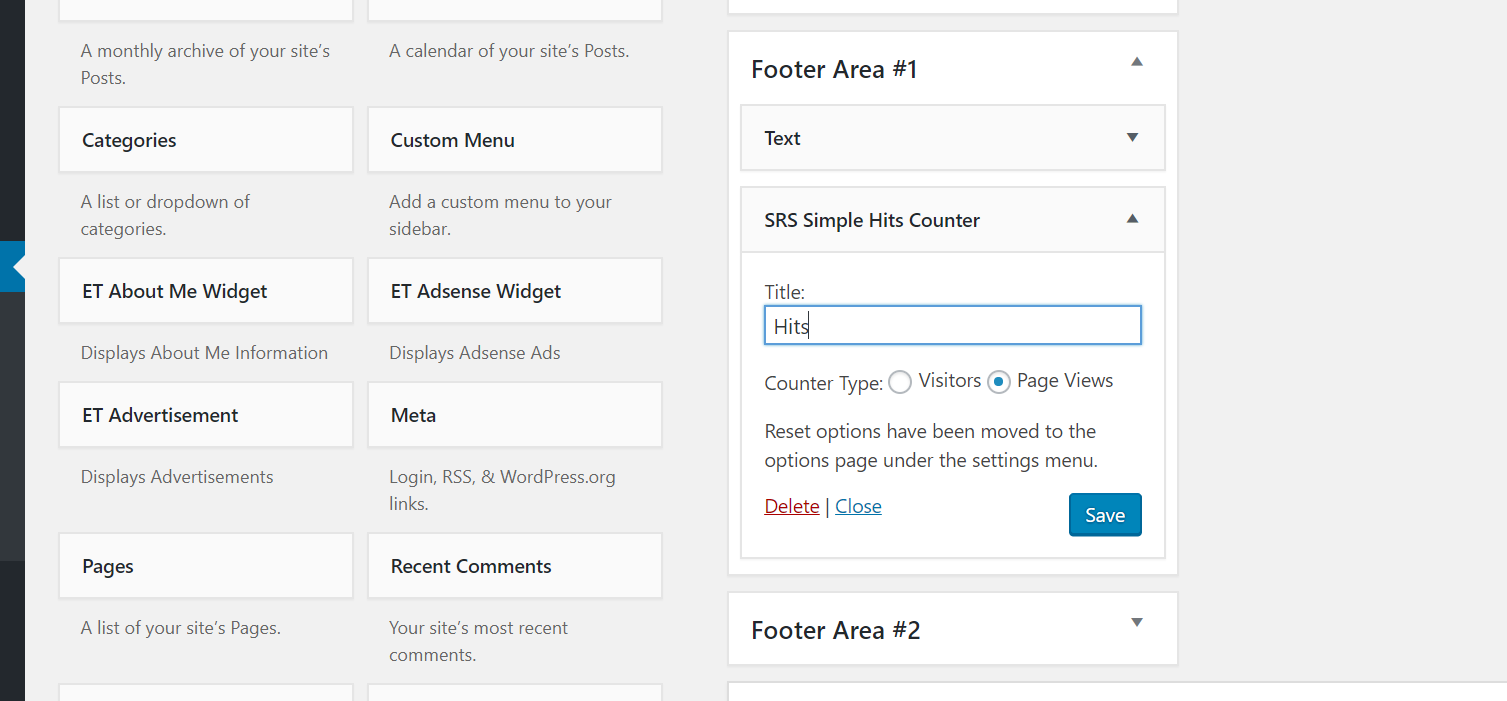Viewport: 1507px width, 701px height.
Task: Select the Meta widget
Action: coord(515,415)
